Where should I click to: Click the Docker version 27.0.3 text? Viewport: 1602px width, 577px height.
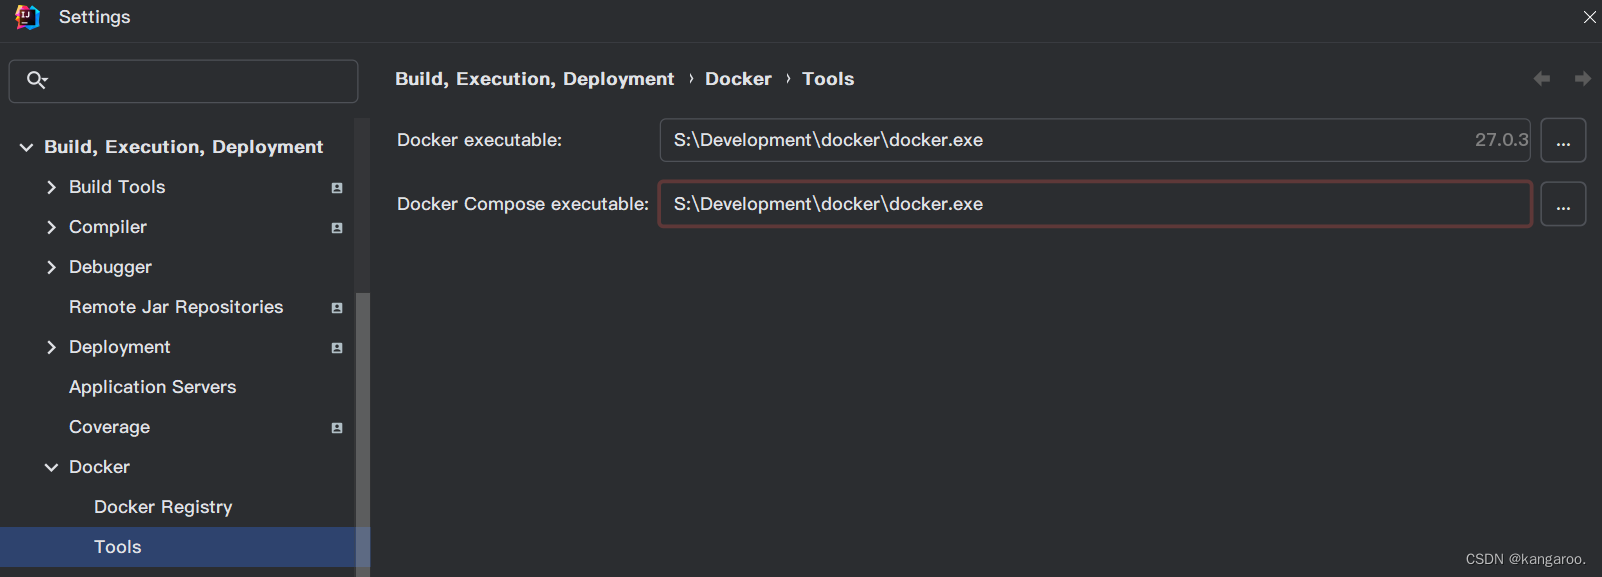click(x=1501, y=140)
